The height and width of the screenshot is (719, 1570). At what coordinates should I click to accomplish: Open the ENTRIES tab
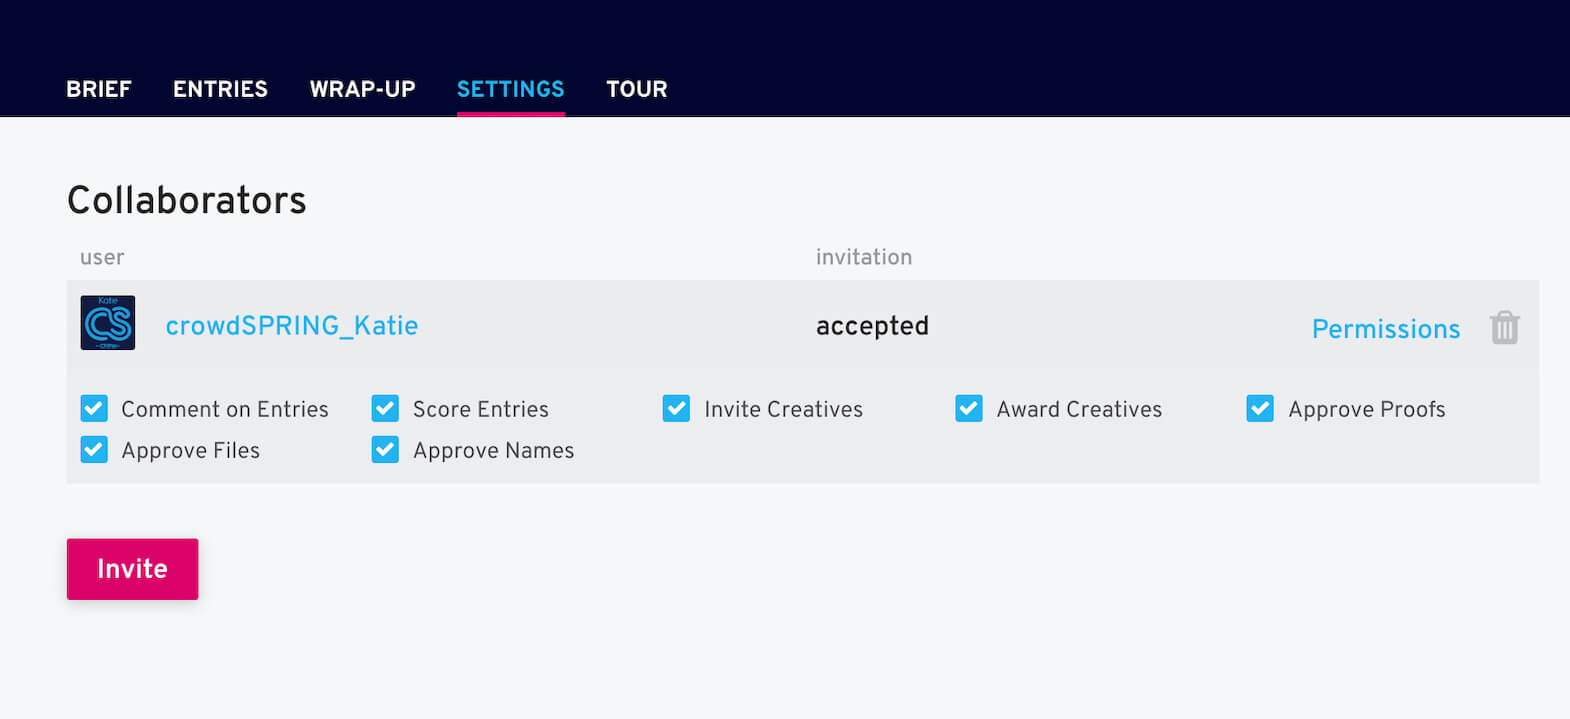220,89
